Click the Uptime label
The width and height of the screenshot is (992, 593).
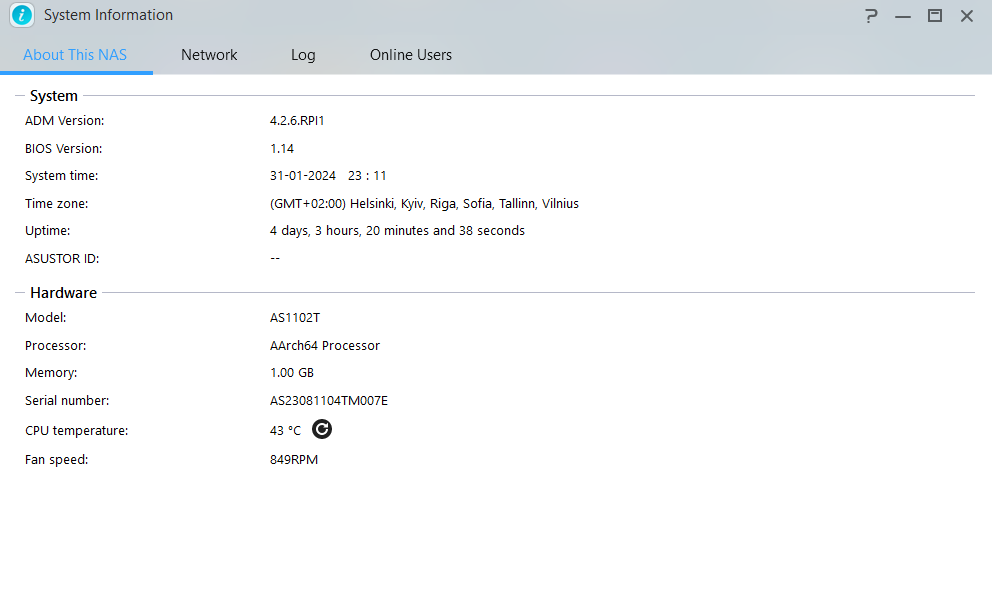pyautogui.click(x=47, y=231)
